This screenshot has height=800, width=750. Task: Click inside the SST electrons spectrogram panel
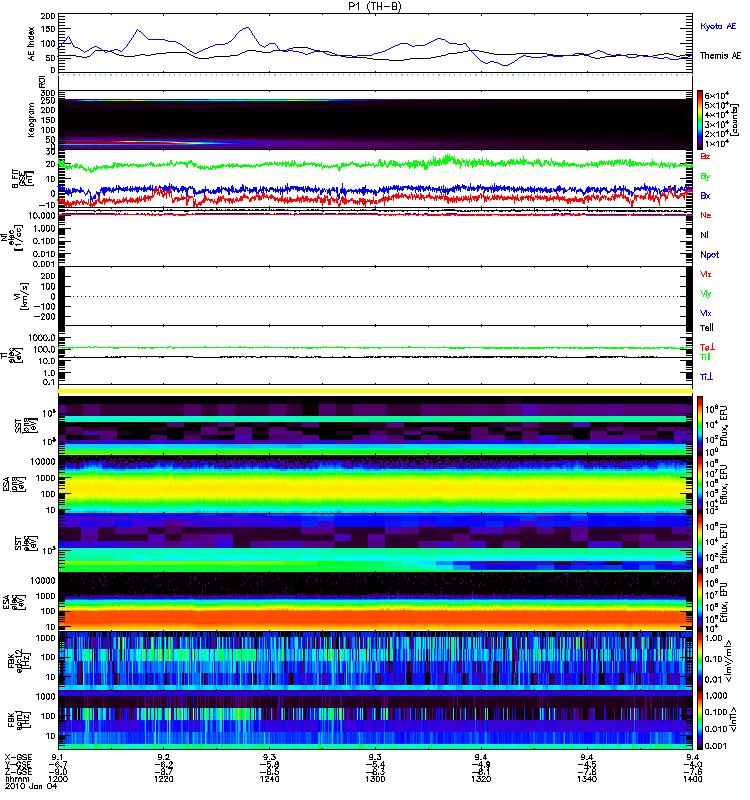[375, 543]
